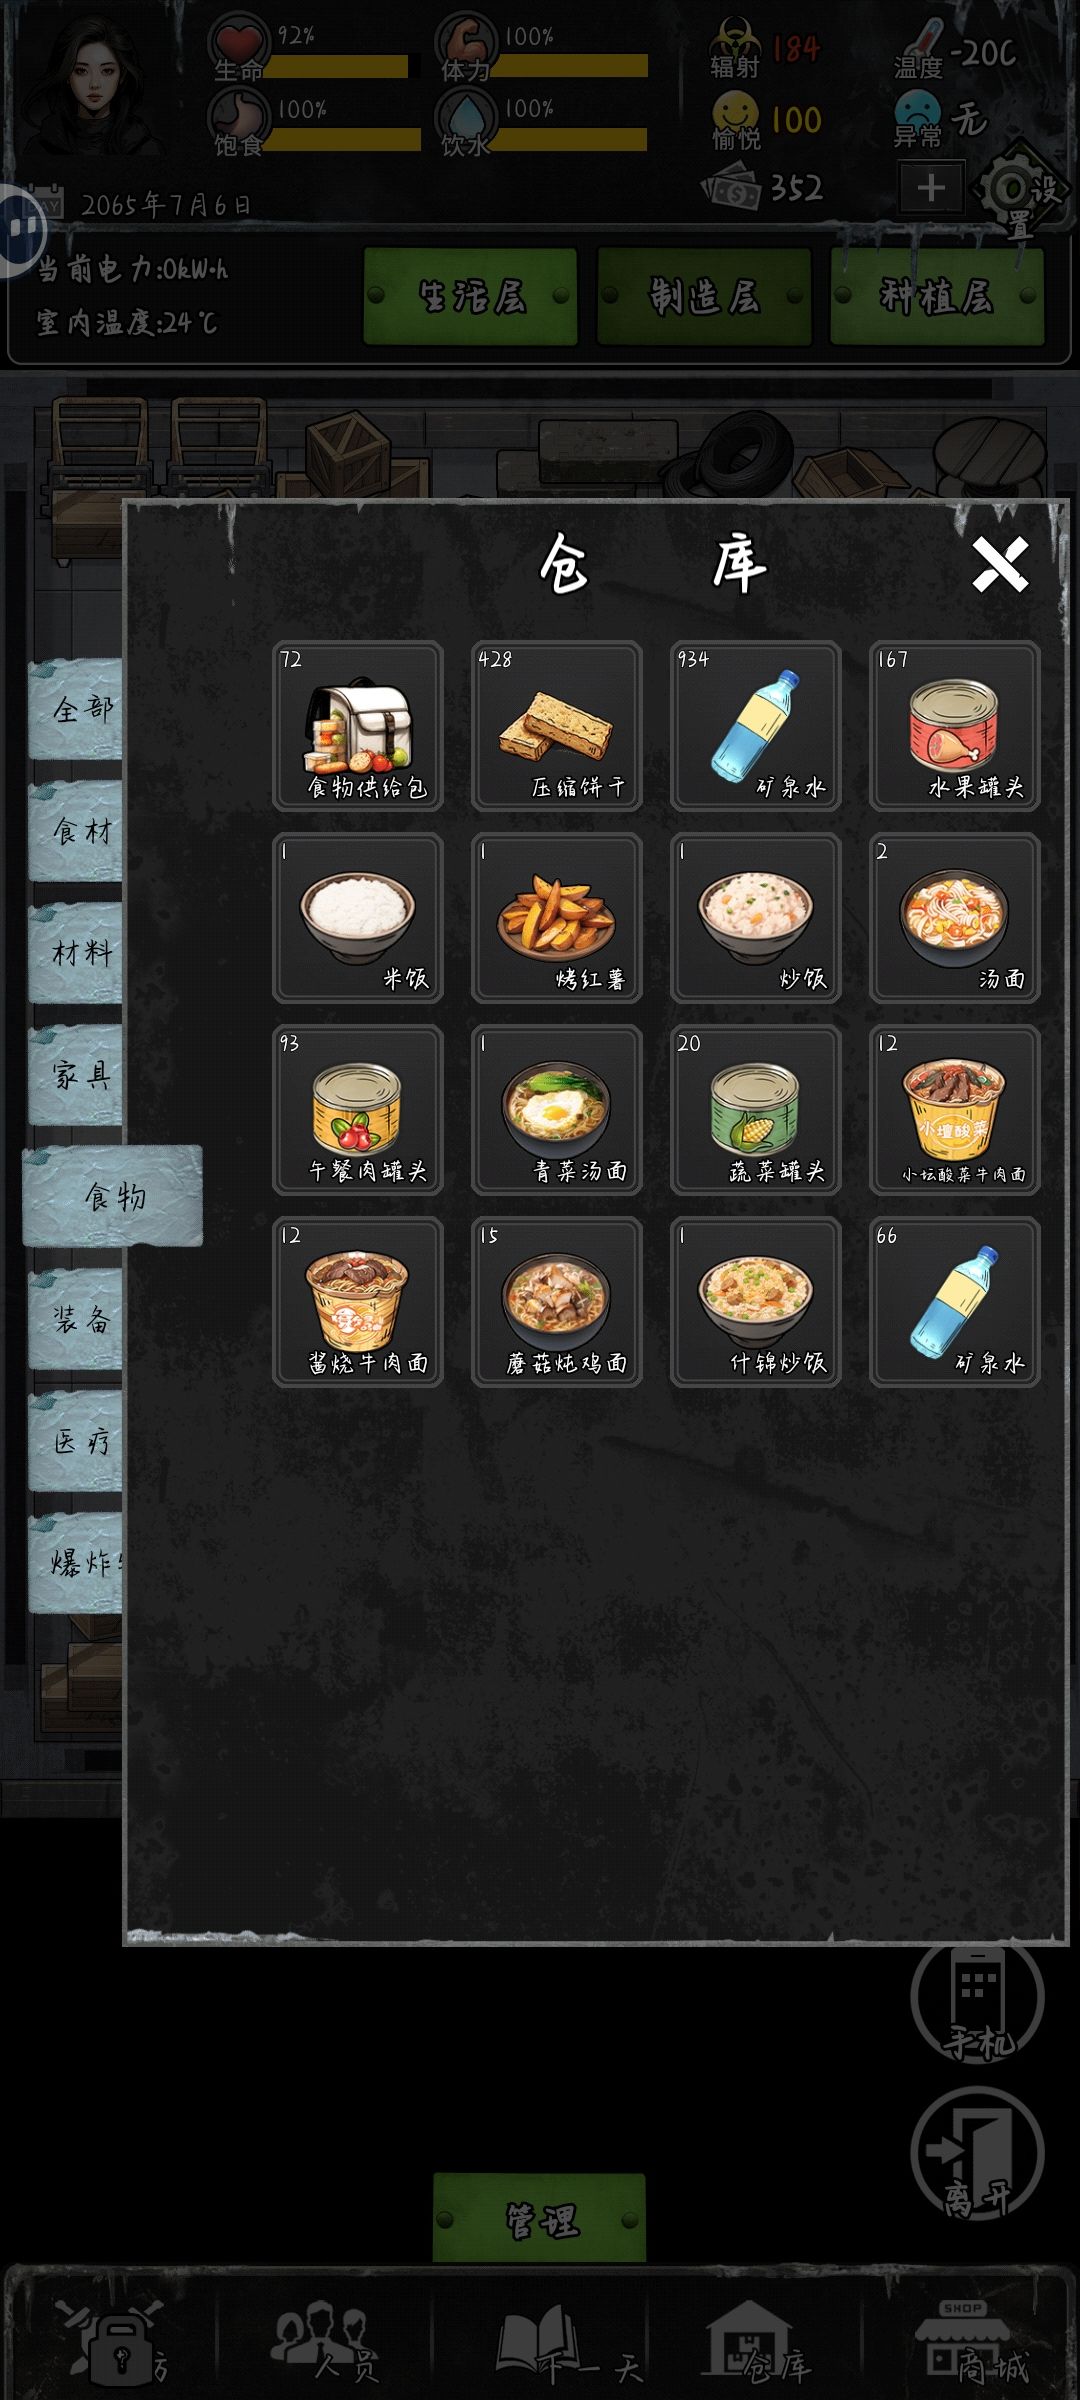Viewport: 1080px width, 2400px height.
Task: Switch to the 全部 category tab
Action: (78, 709)
